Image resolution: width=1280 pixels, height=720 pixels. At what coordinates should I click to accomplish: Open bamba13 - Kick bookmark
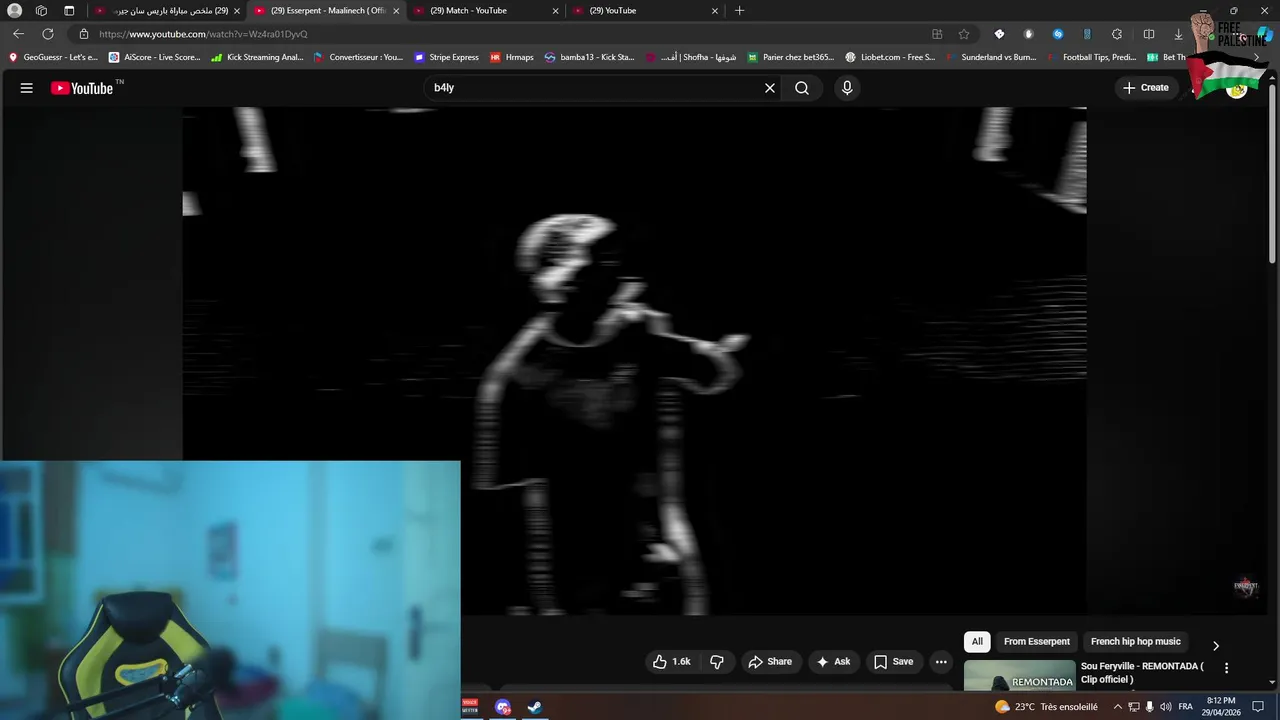(x=590, y=57)
